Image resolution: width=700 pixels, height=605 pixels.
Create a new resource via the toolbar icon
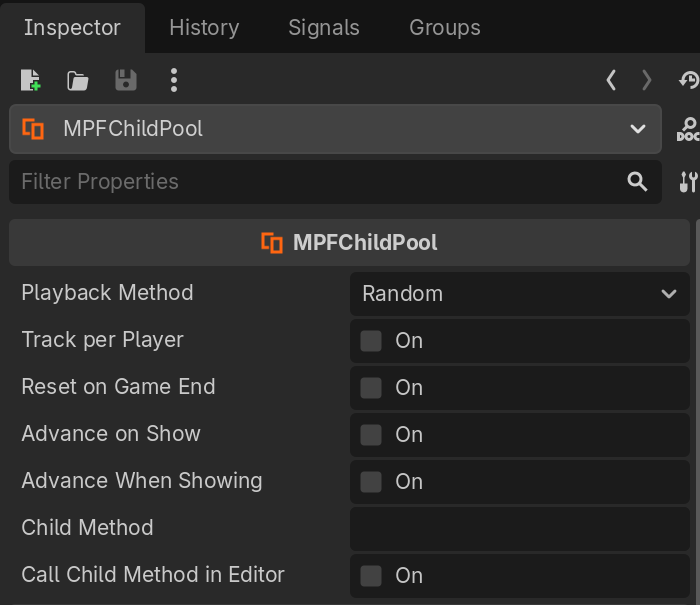pos(31,81)
